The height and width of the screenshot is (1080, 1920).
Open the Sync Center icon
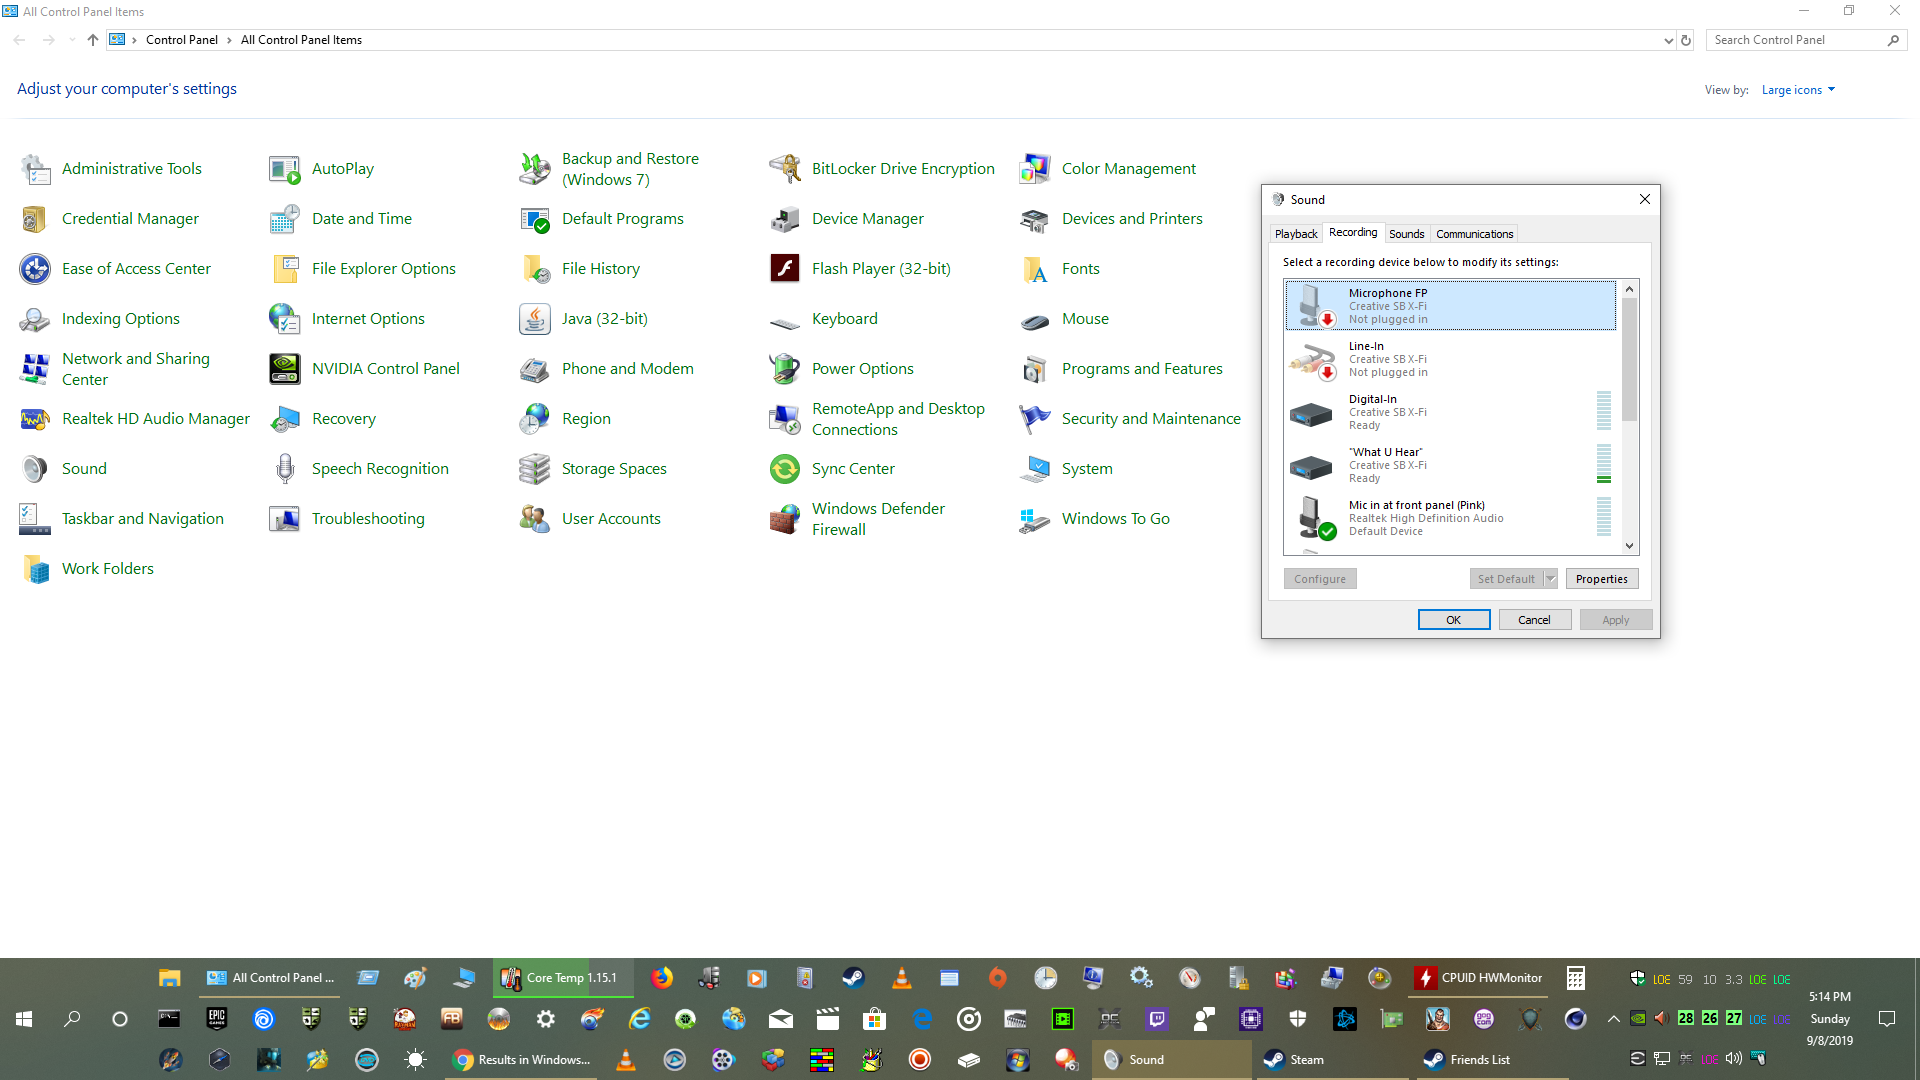[785, 469]
